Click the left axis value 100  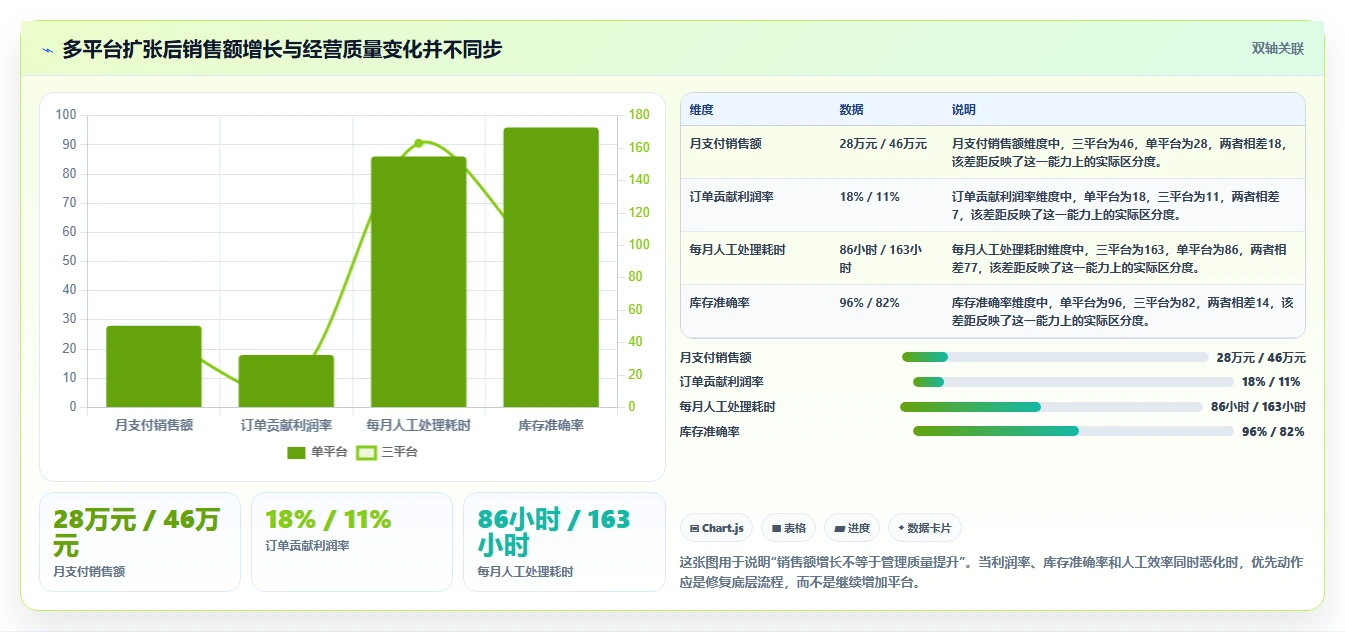coord(66,115)
